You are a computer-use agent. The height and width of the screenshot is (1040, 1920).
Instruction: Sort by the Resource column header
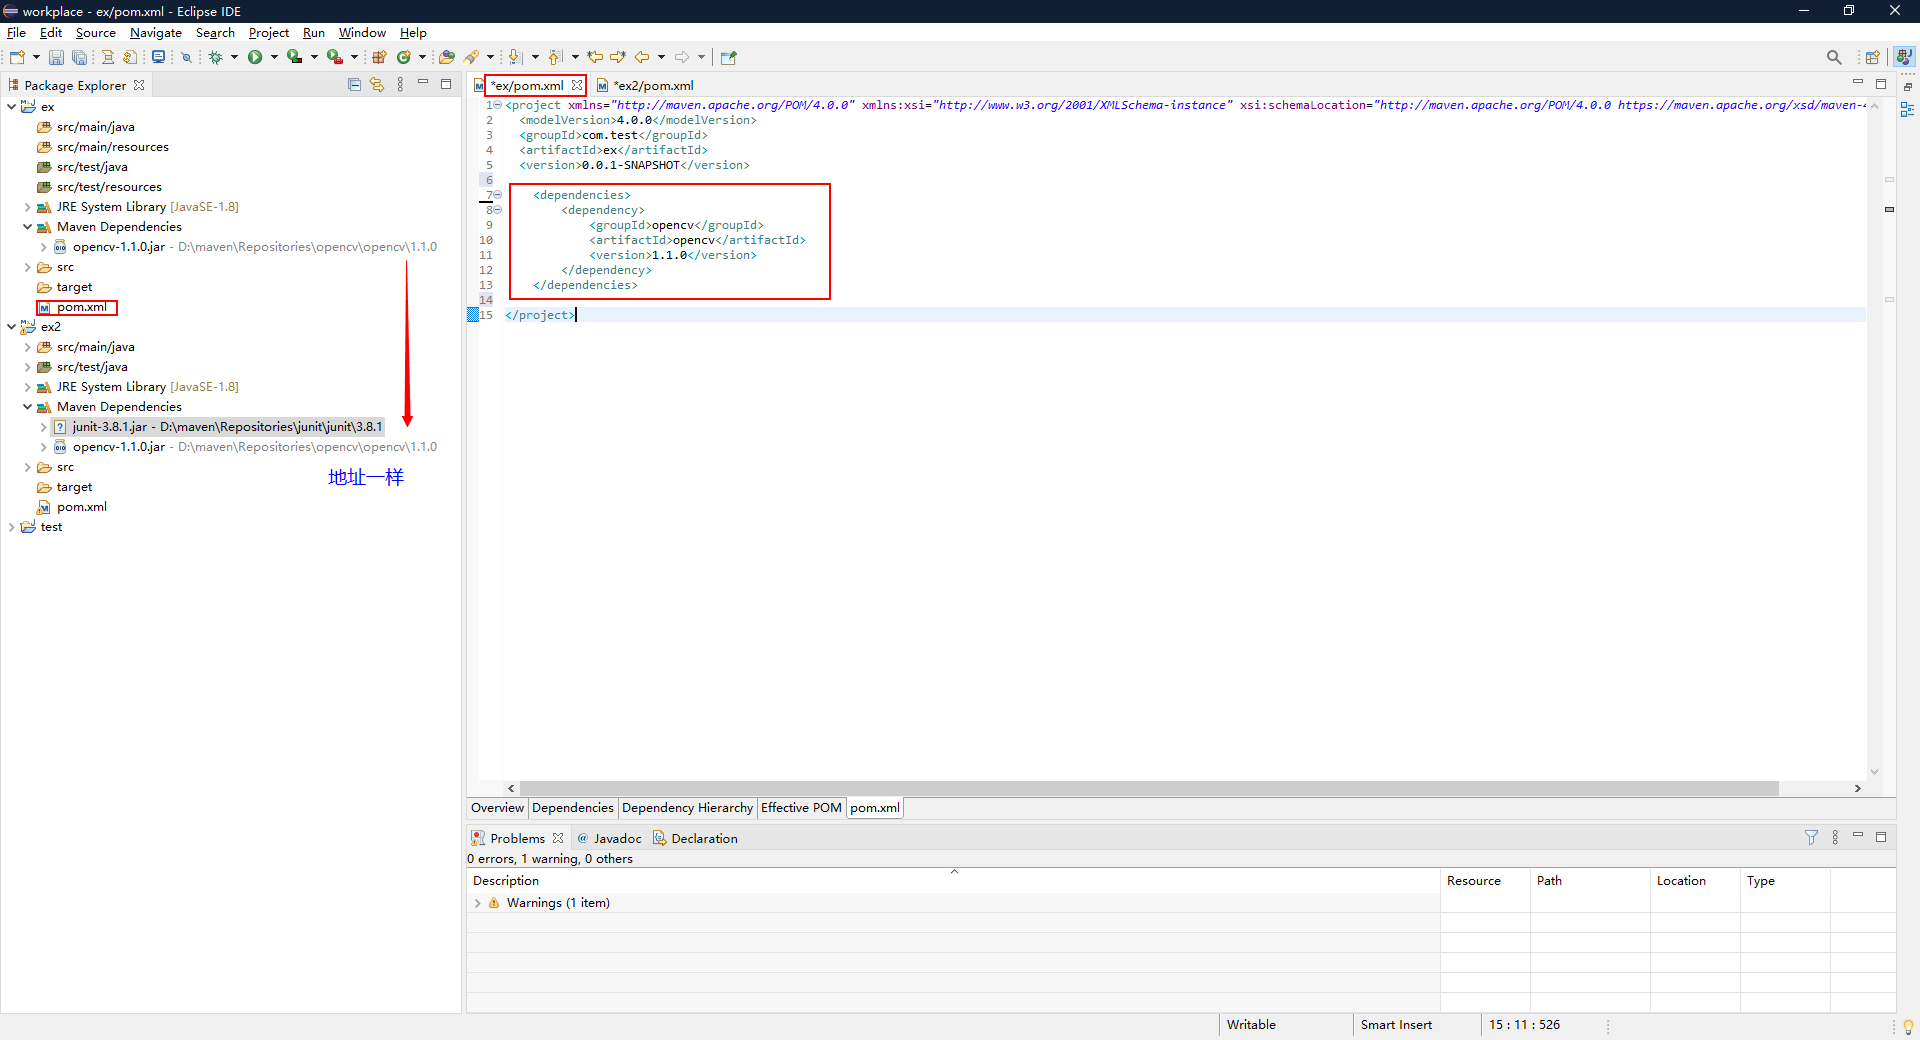coord(1485,881)
